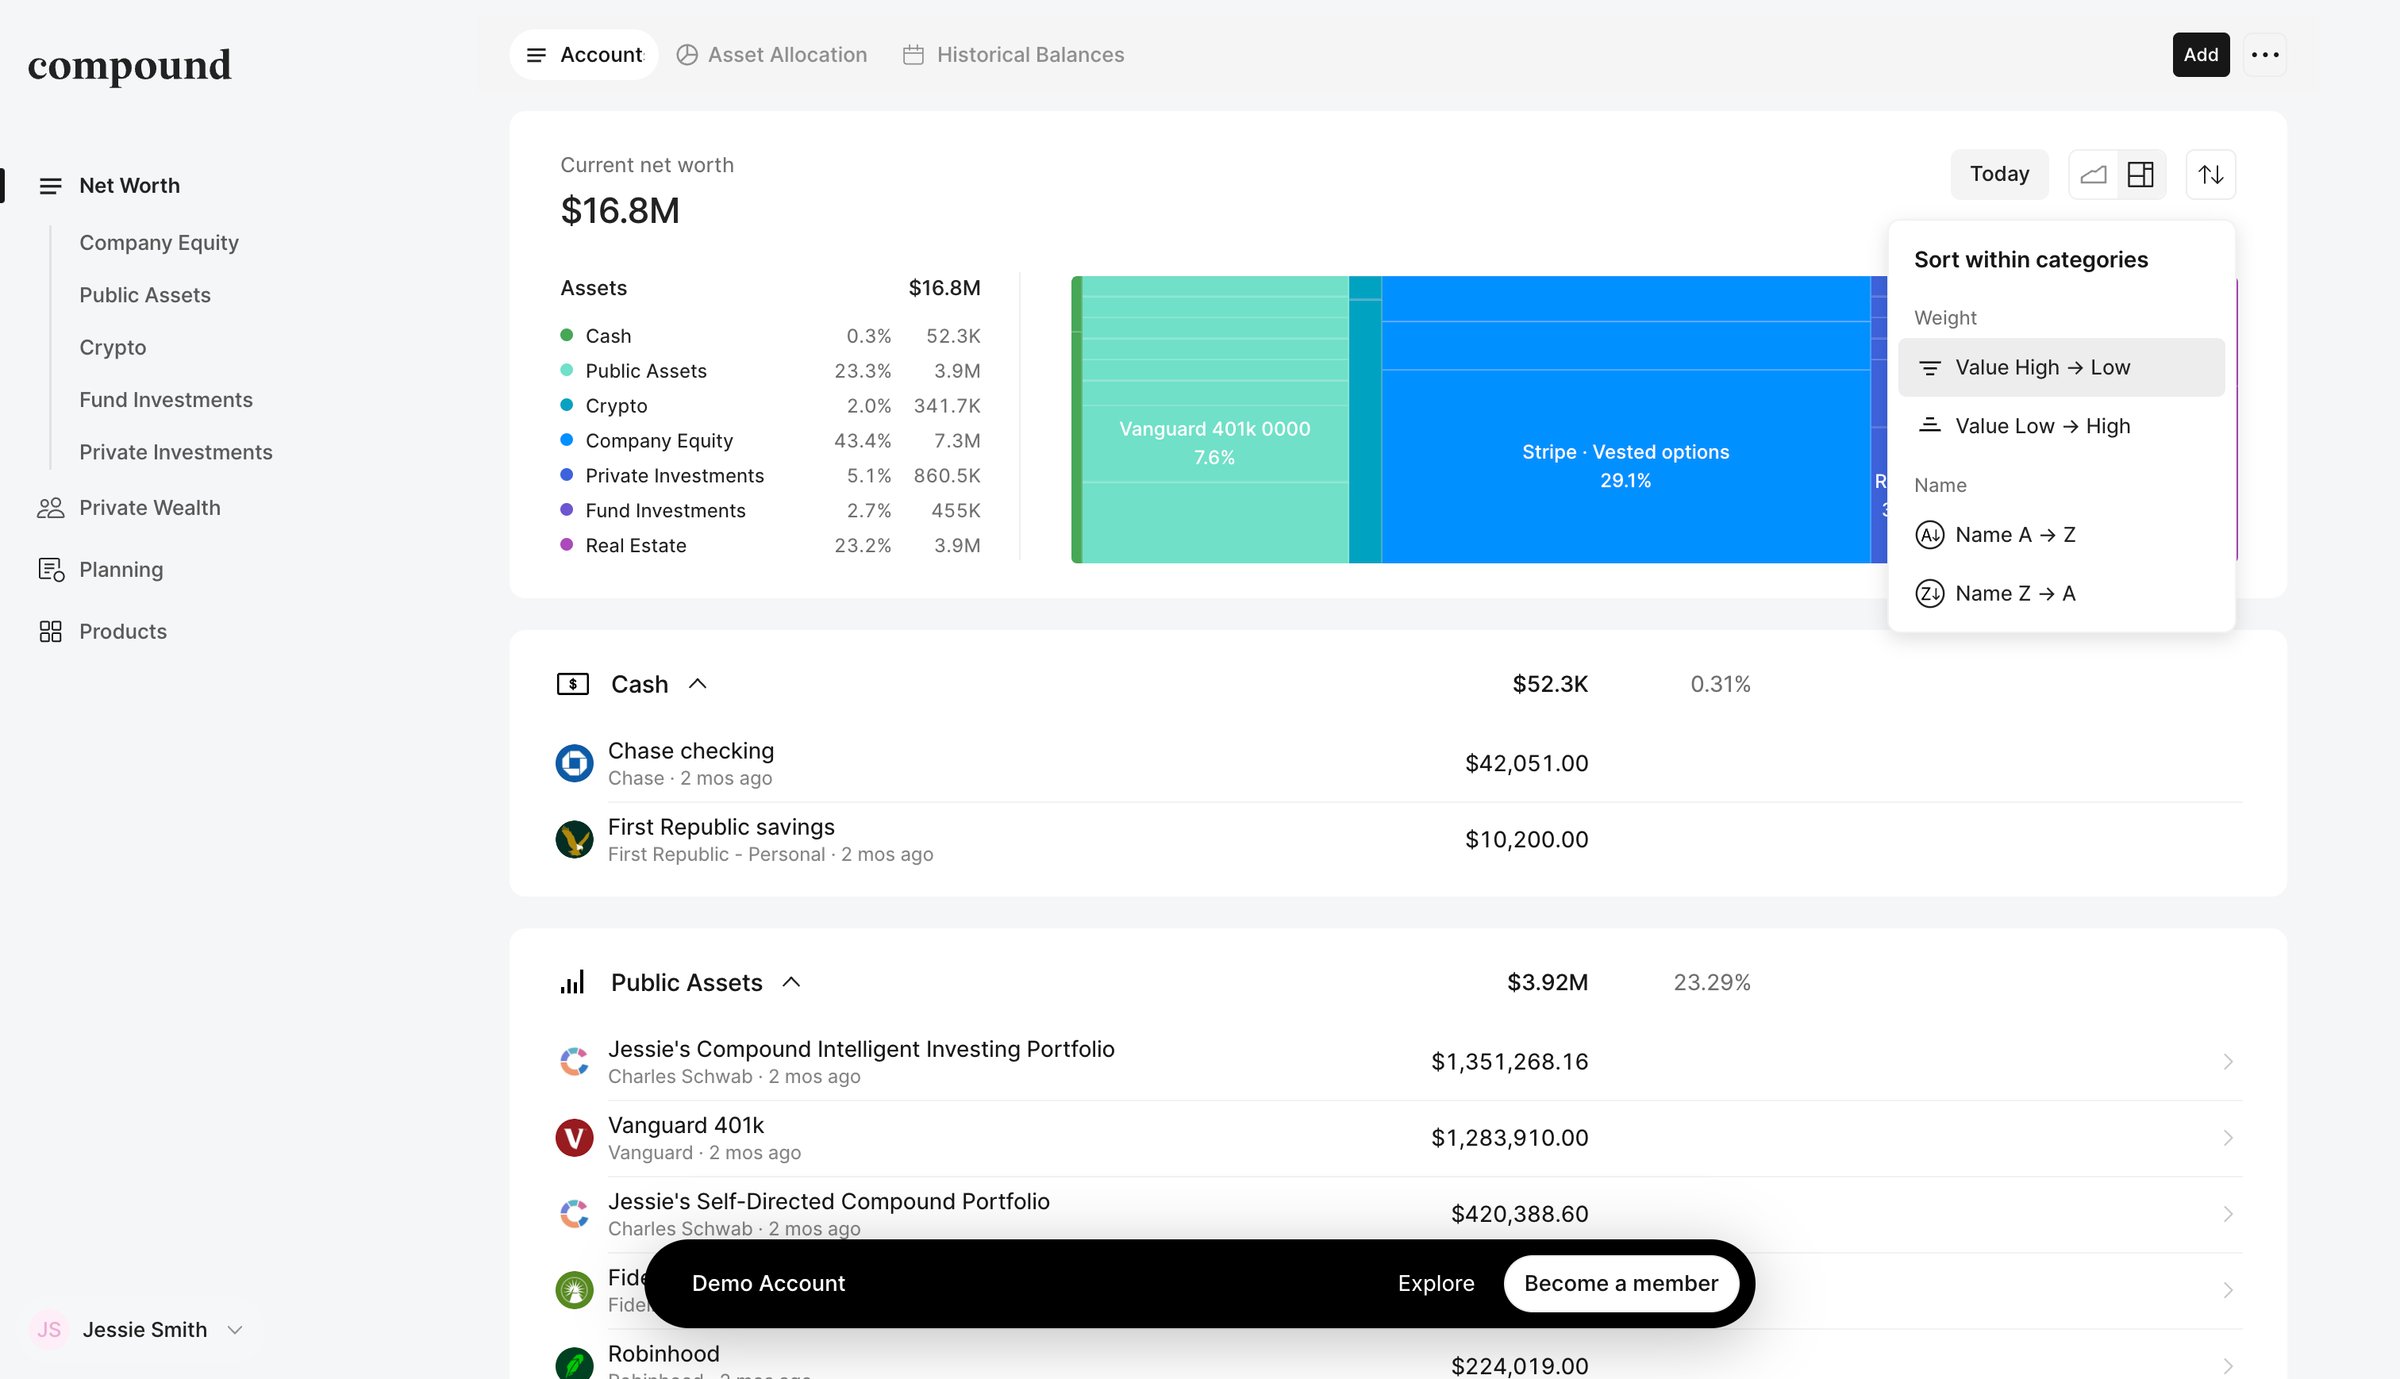Click the Fund Investments legend row label
2400x1379 pixels.
click(x=666, y=511)
